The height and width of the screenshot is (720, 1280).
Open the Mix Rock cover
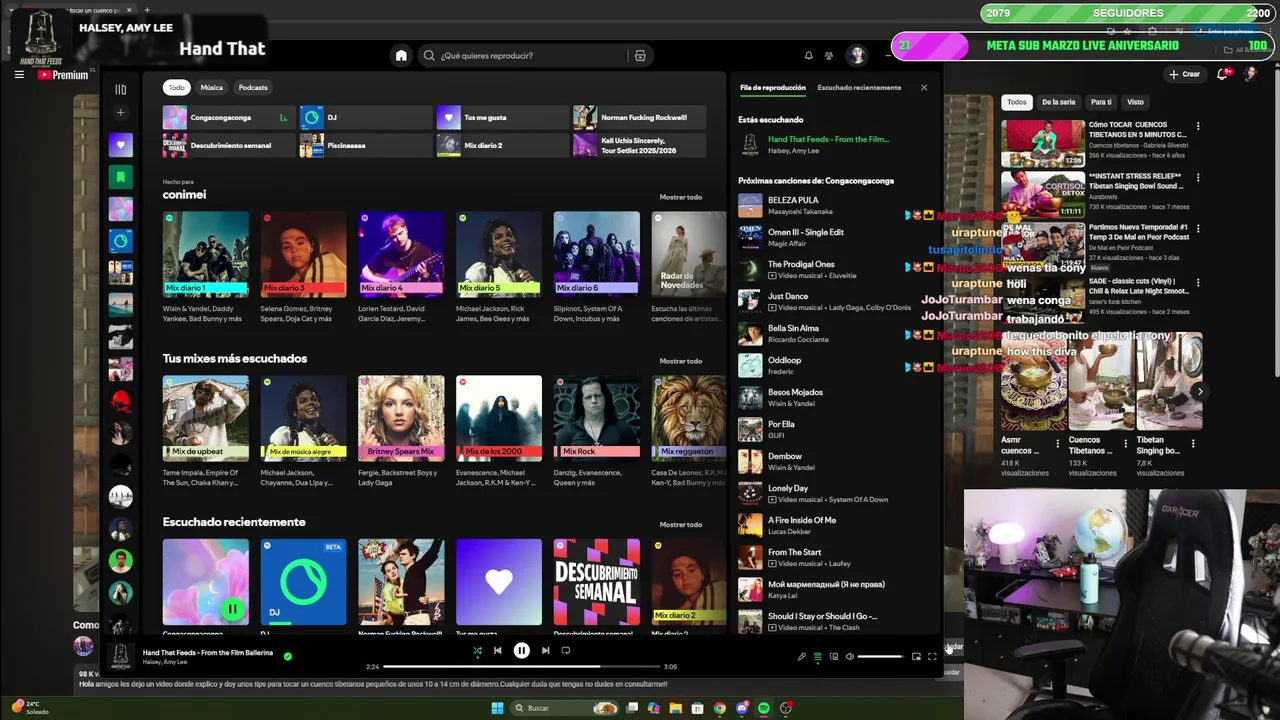(597, 418)
